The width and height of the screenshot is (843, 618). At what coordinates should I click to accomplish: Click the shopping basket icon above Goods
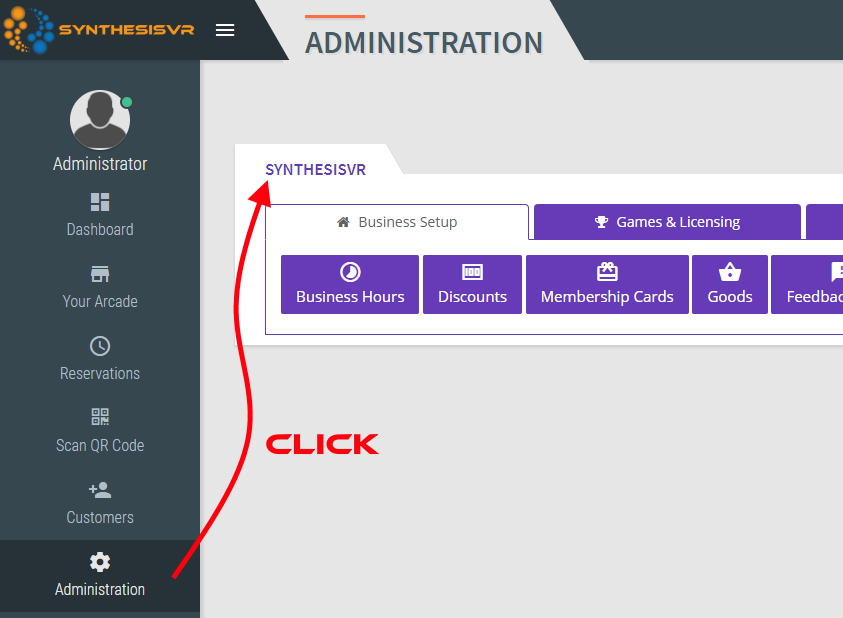[730, 272]
